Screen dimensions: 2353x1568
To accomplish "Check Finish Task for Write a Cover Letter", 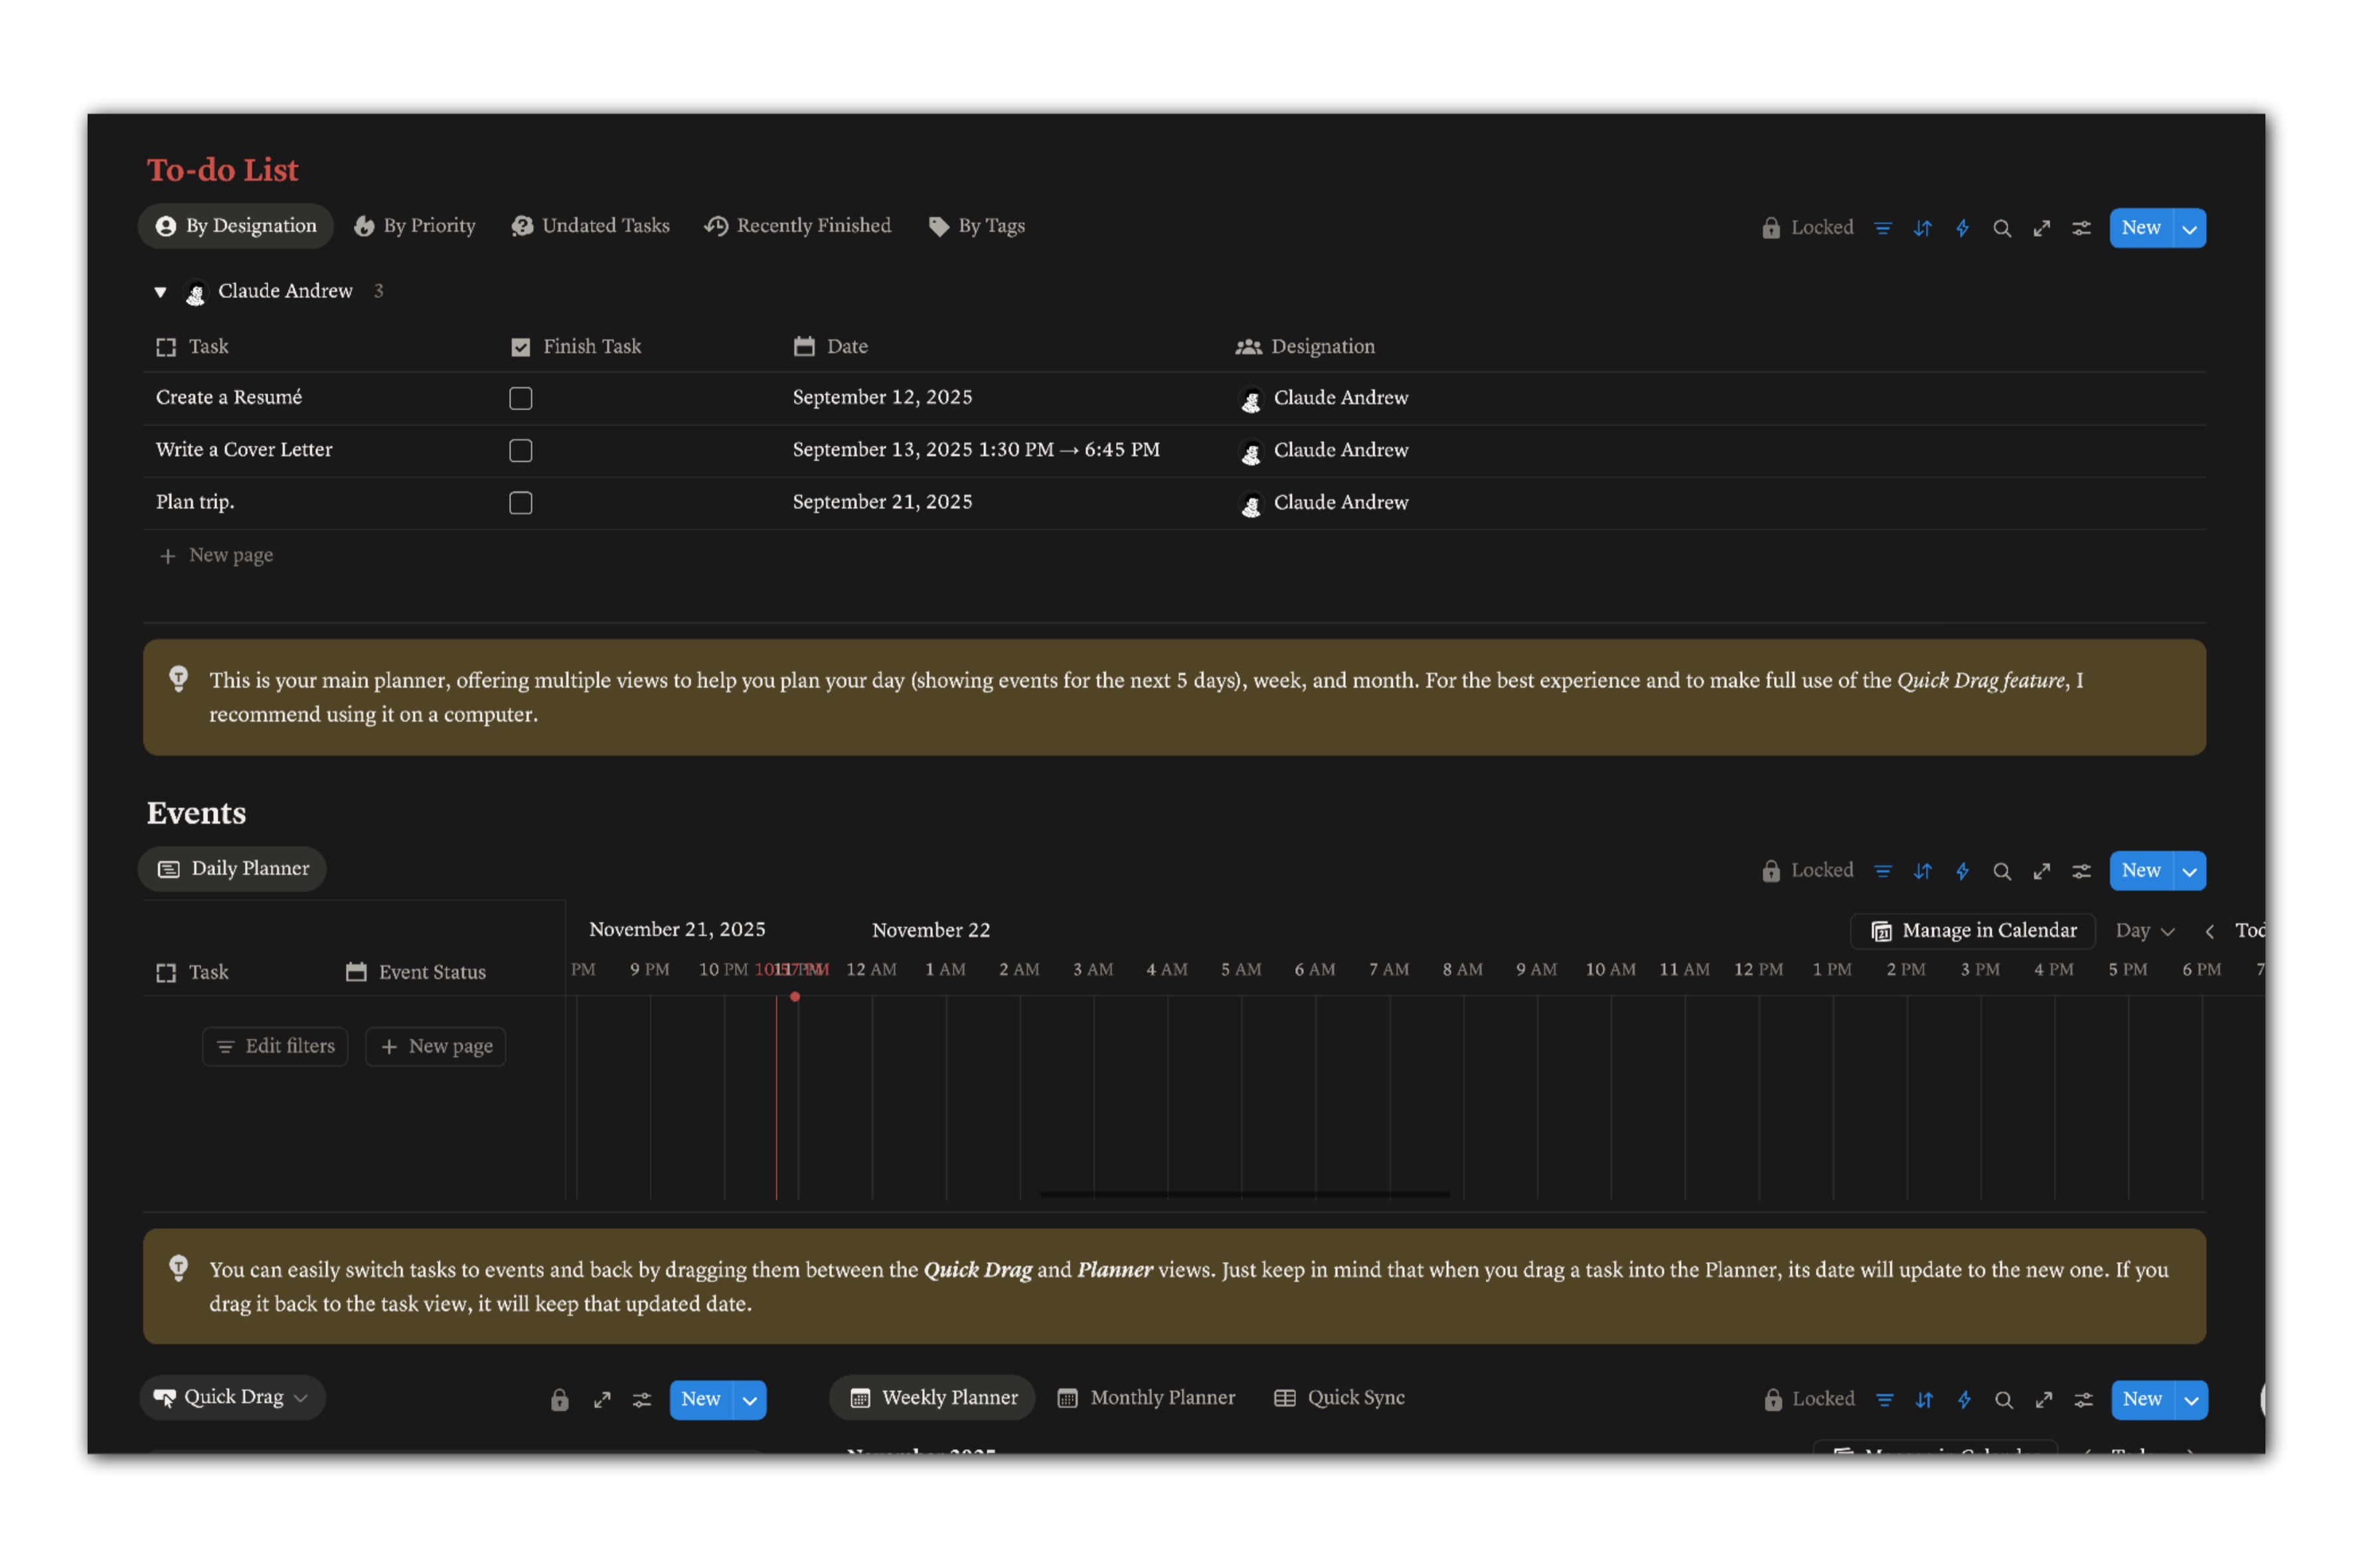I will [520, 450].
